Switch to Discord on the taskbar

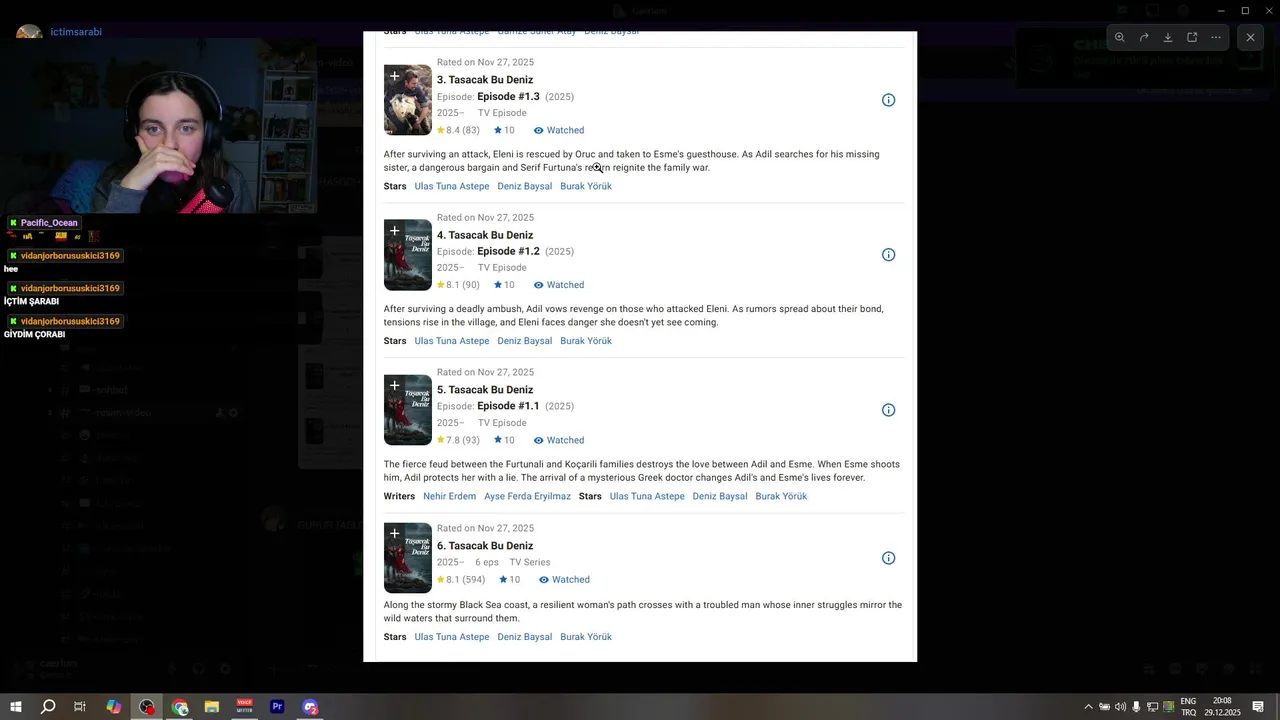[x=310, y=707]
